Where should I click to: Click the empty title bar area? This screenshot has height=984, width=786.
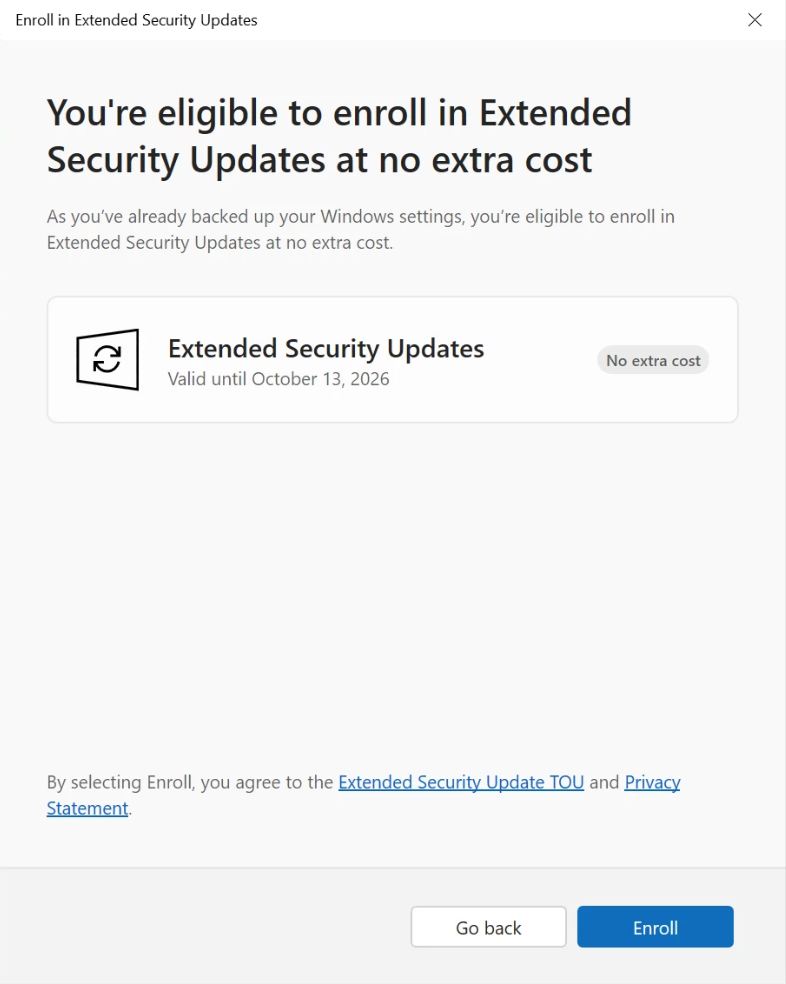point(500,20)
